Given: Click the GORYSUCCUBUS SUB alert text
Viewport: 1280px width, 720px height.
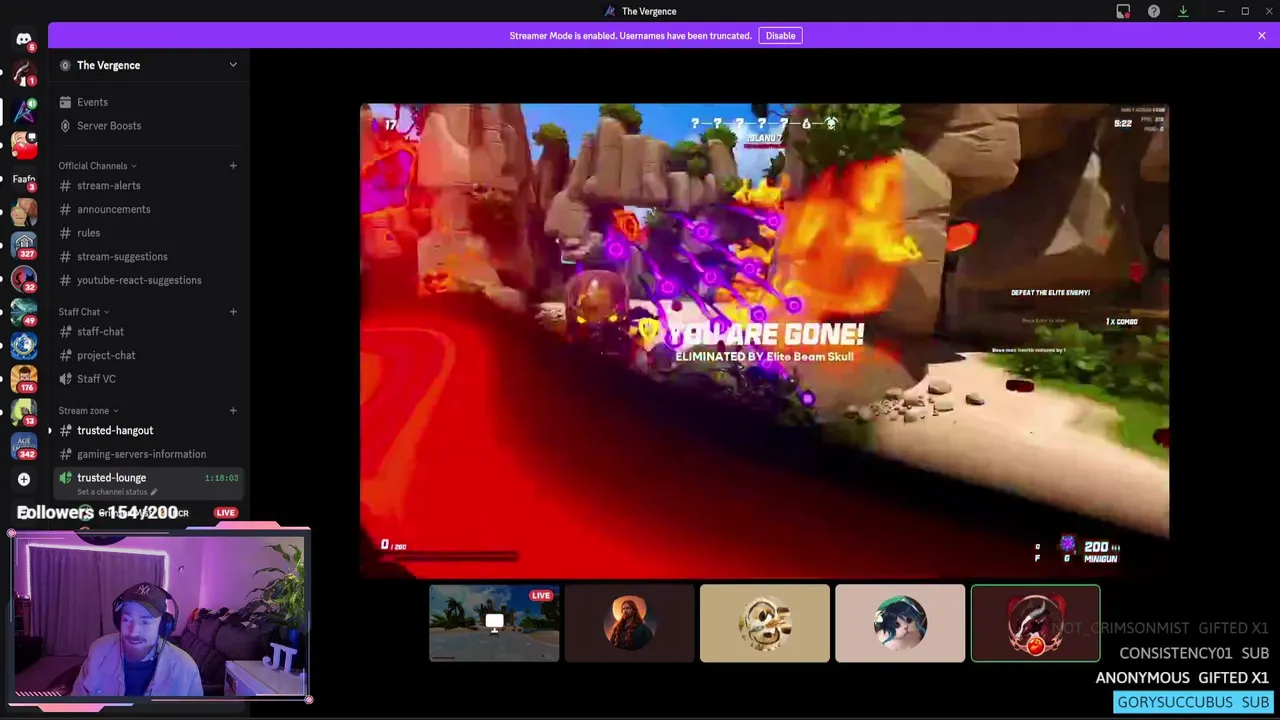Looking at the screenshot, I should click(x=1193, y=702).
